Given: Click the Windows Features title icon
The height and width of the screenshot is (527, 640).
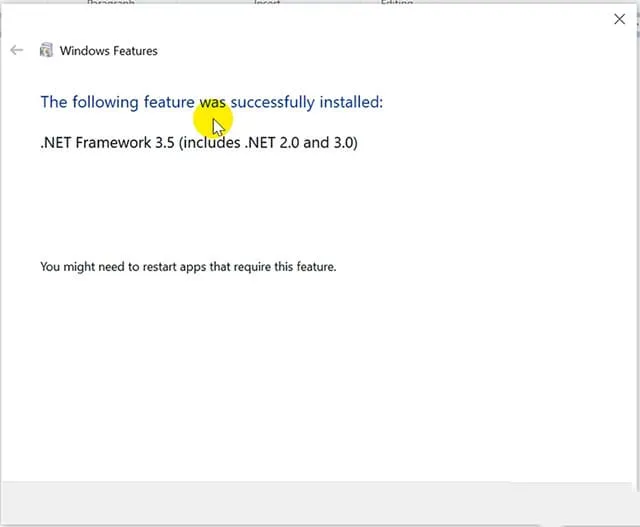Looking at the screenshot, I should pos(46,50).
